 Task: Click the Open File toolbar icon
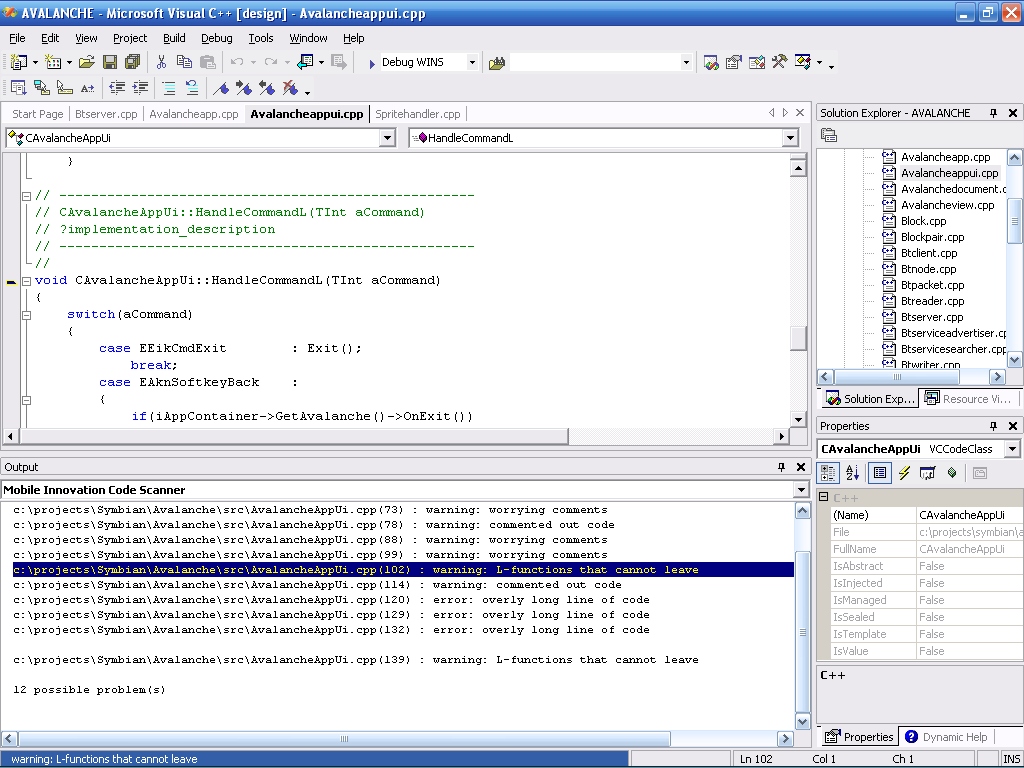click(x=87, y=62)
